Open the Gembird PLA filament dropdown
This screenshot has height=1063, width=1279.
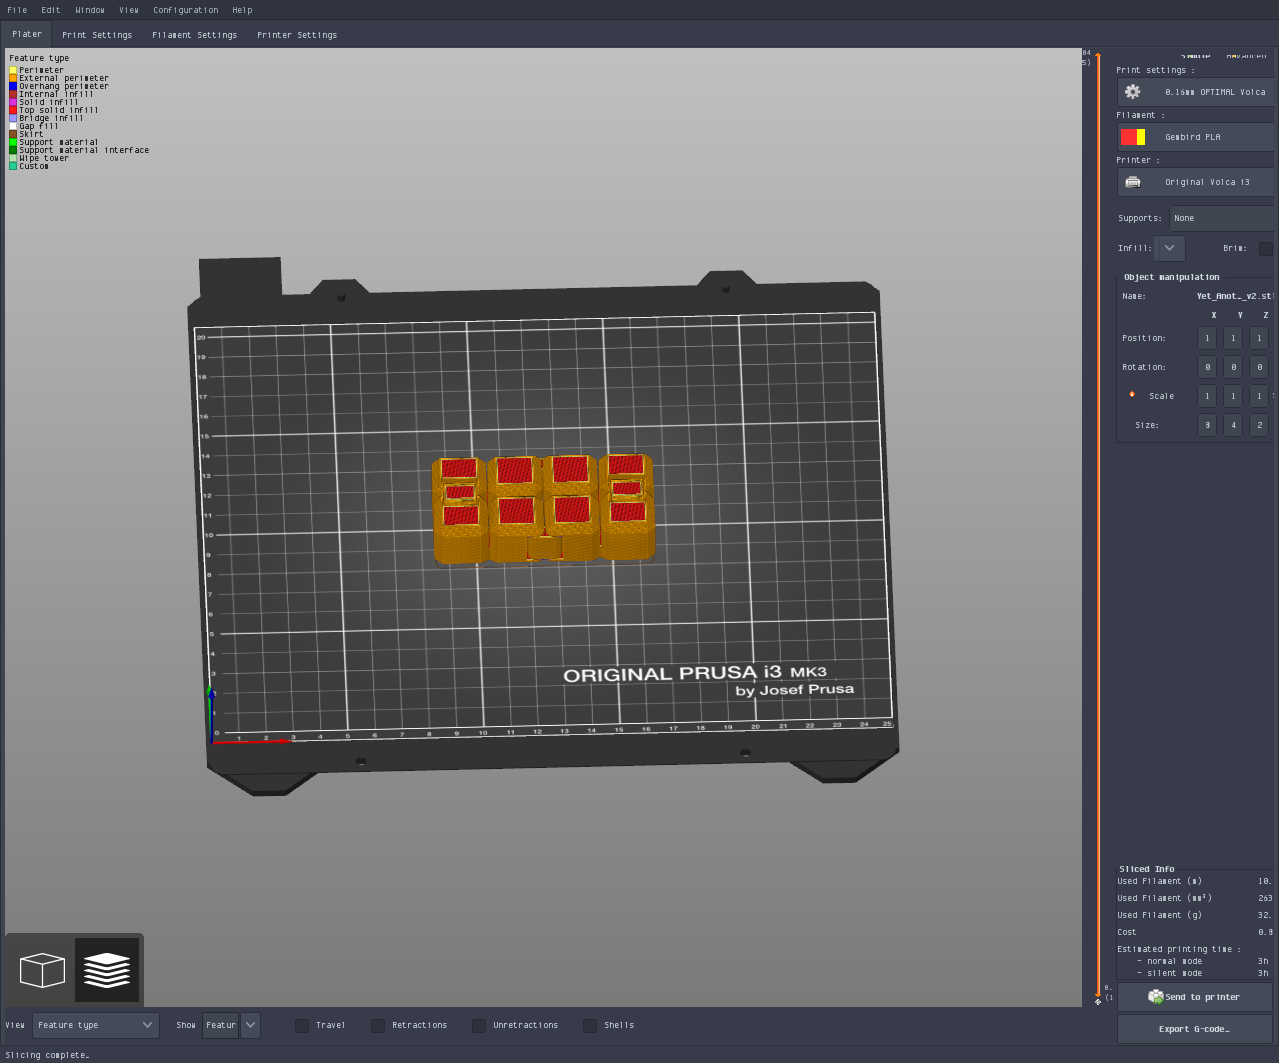click(1197, 137)
